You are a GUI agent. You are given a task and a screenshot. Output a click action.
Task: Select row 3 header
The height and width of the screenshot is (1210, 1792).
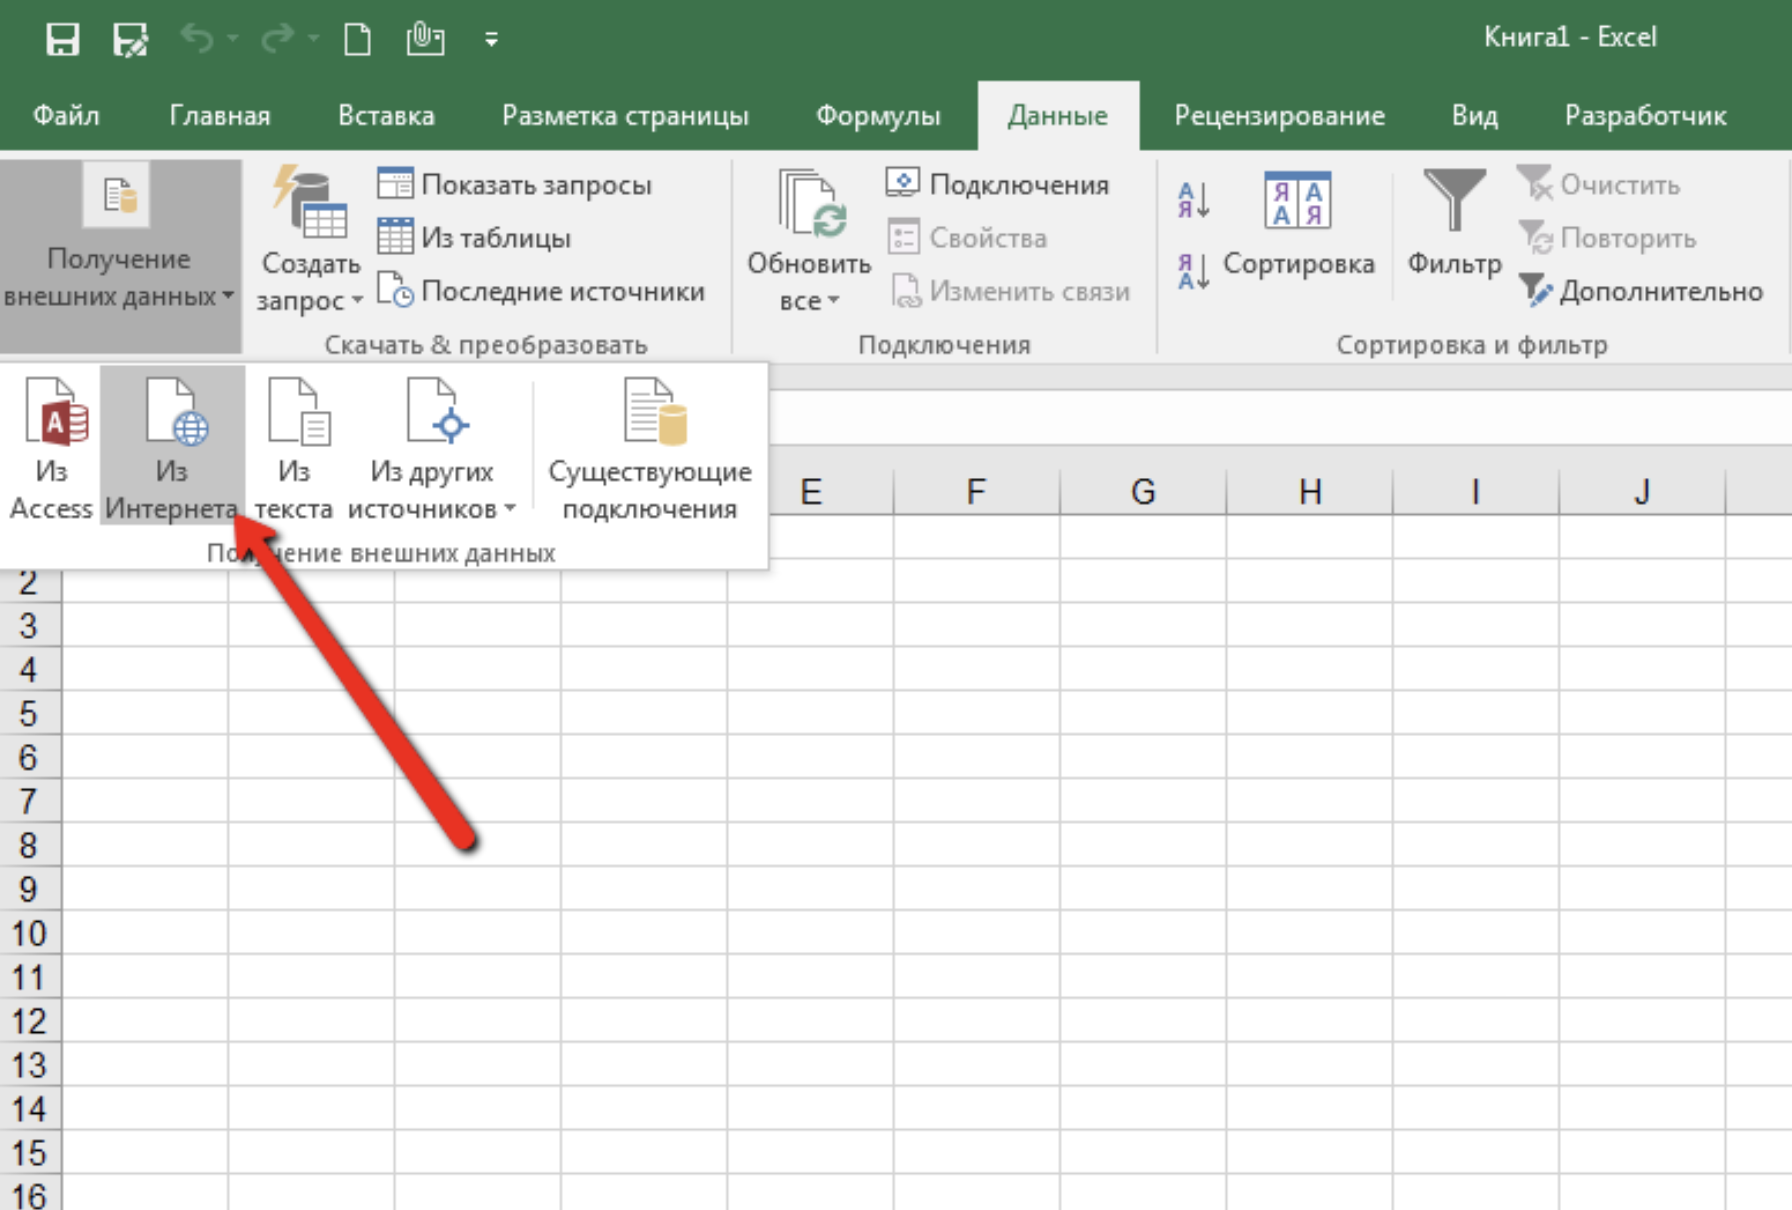(30, 625)
